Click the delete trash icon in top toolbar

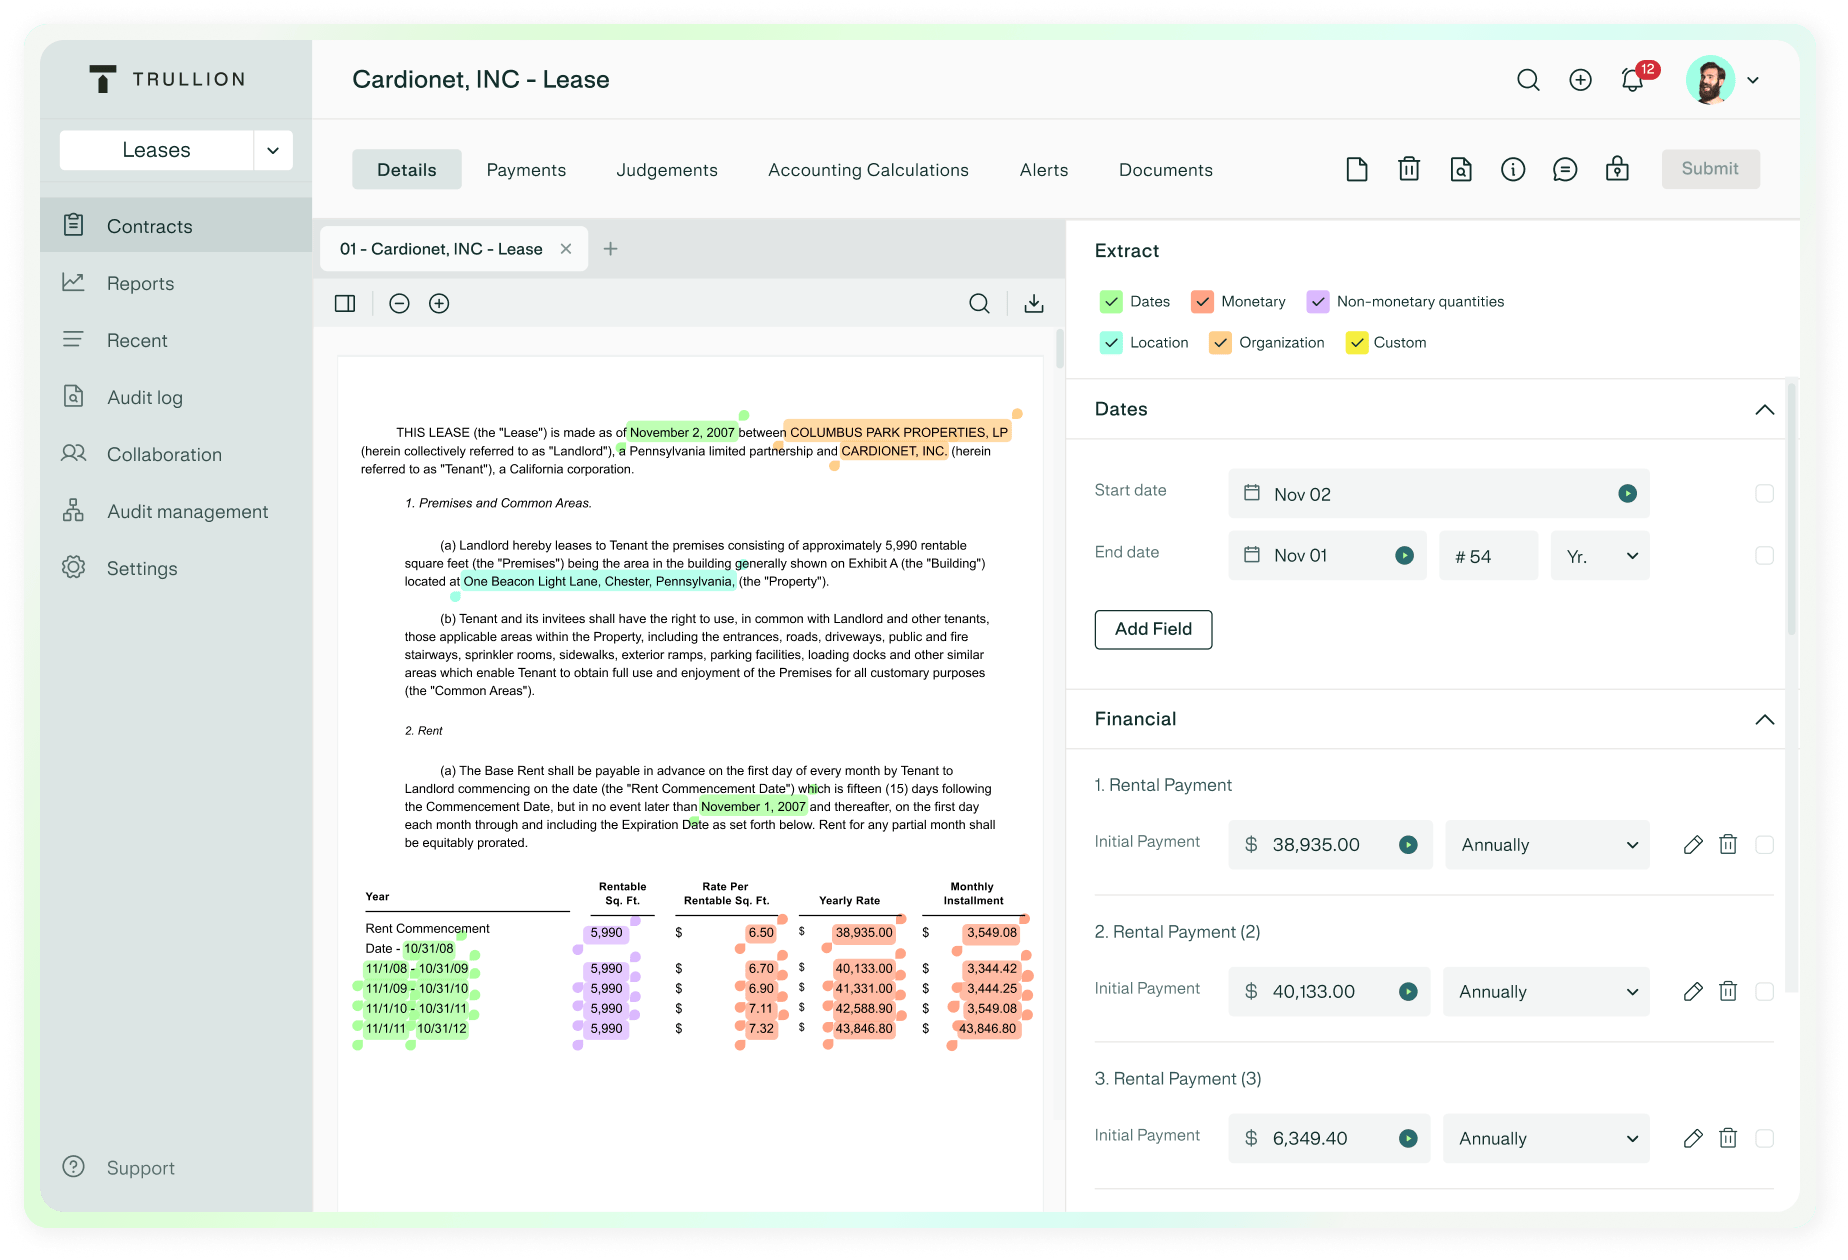click(1408, 170)
